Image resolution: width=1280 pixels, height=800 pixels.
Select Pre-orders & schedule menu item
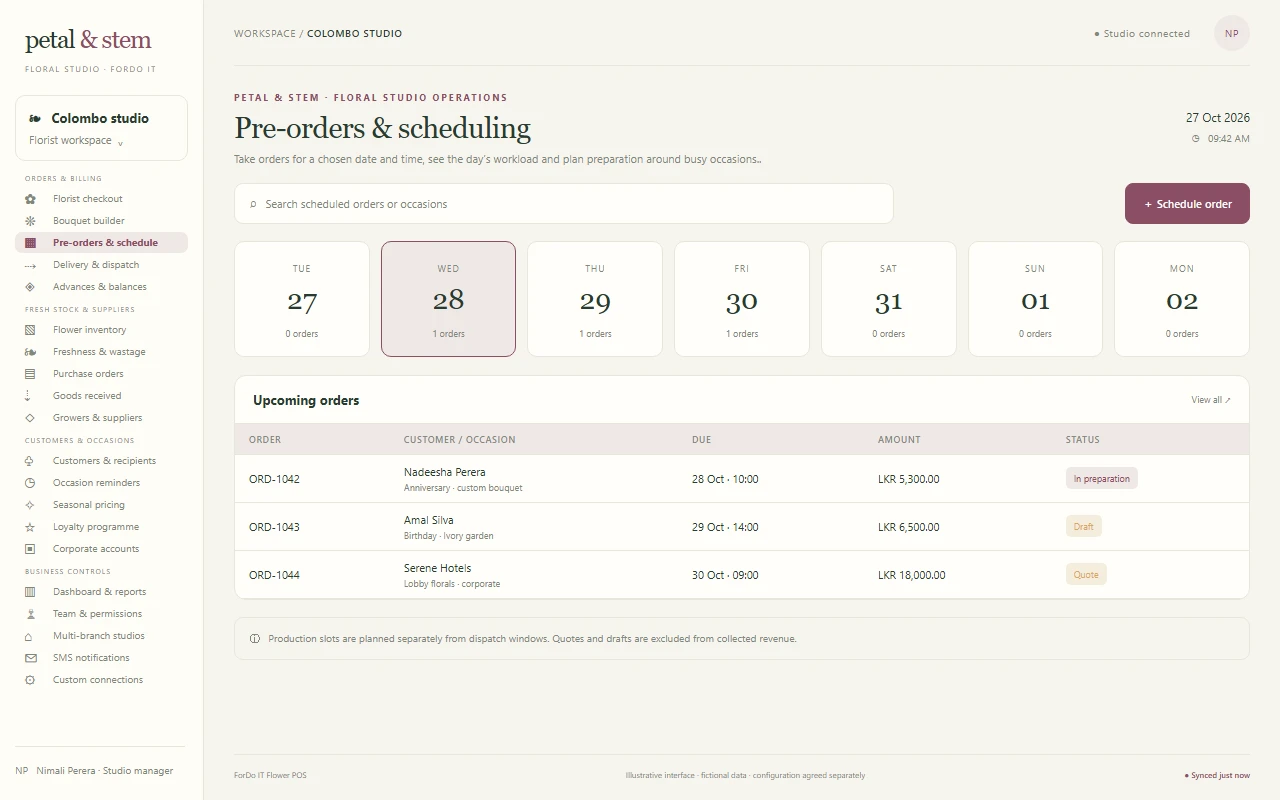(101, 243)
